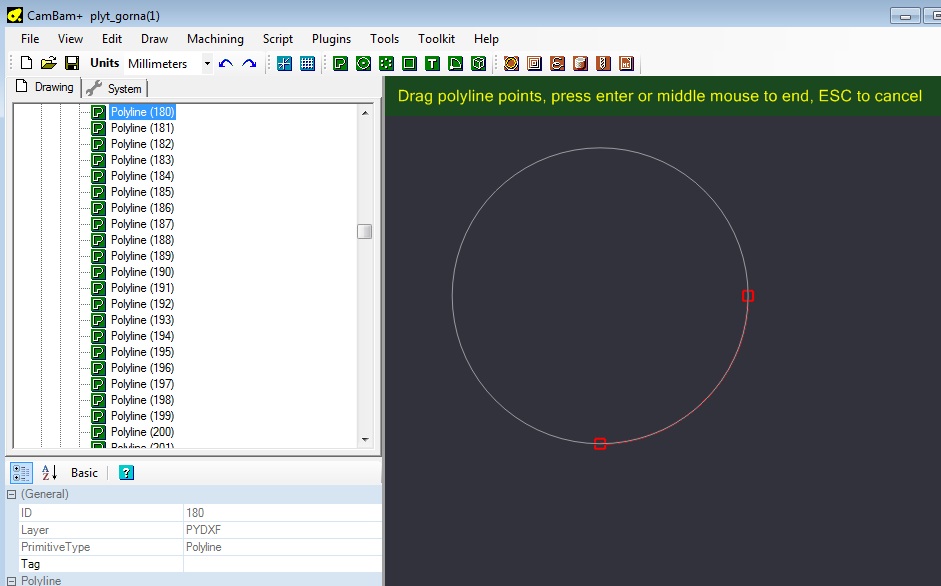The image size is (941, 586).
Task: Toggle the show axis icon
Action: pyautogui.click(x=284, y=63)
